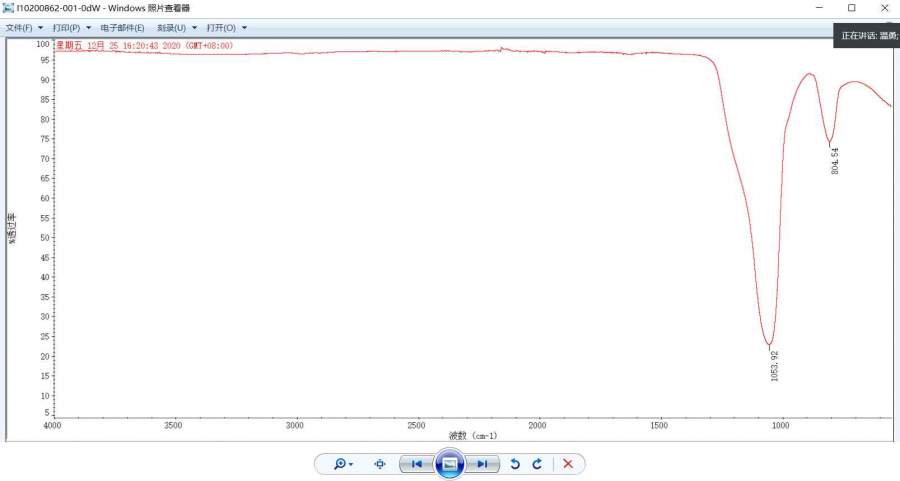The width and height of the screenshot is (900, 481).
Task: Open the zoom magnifier control
Action: [x=343, y=464]
